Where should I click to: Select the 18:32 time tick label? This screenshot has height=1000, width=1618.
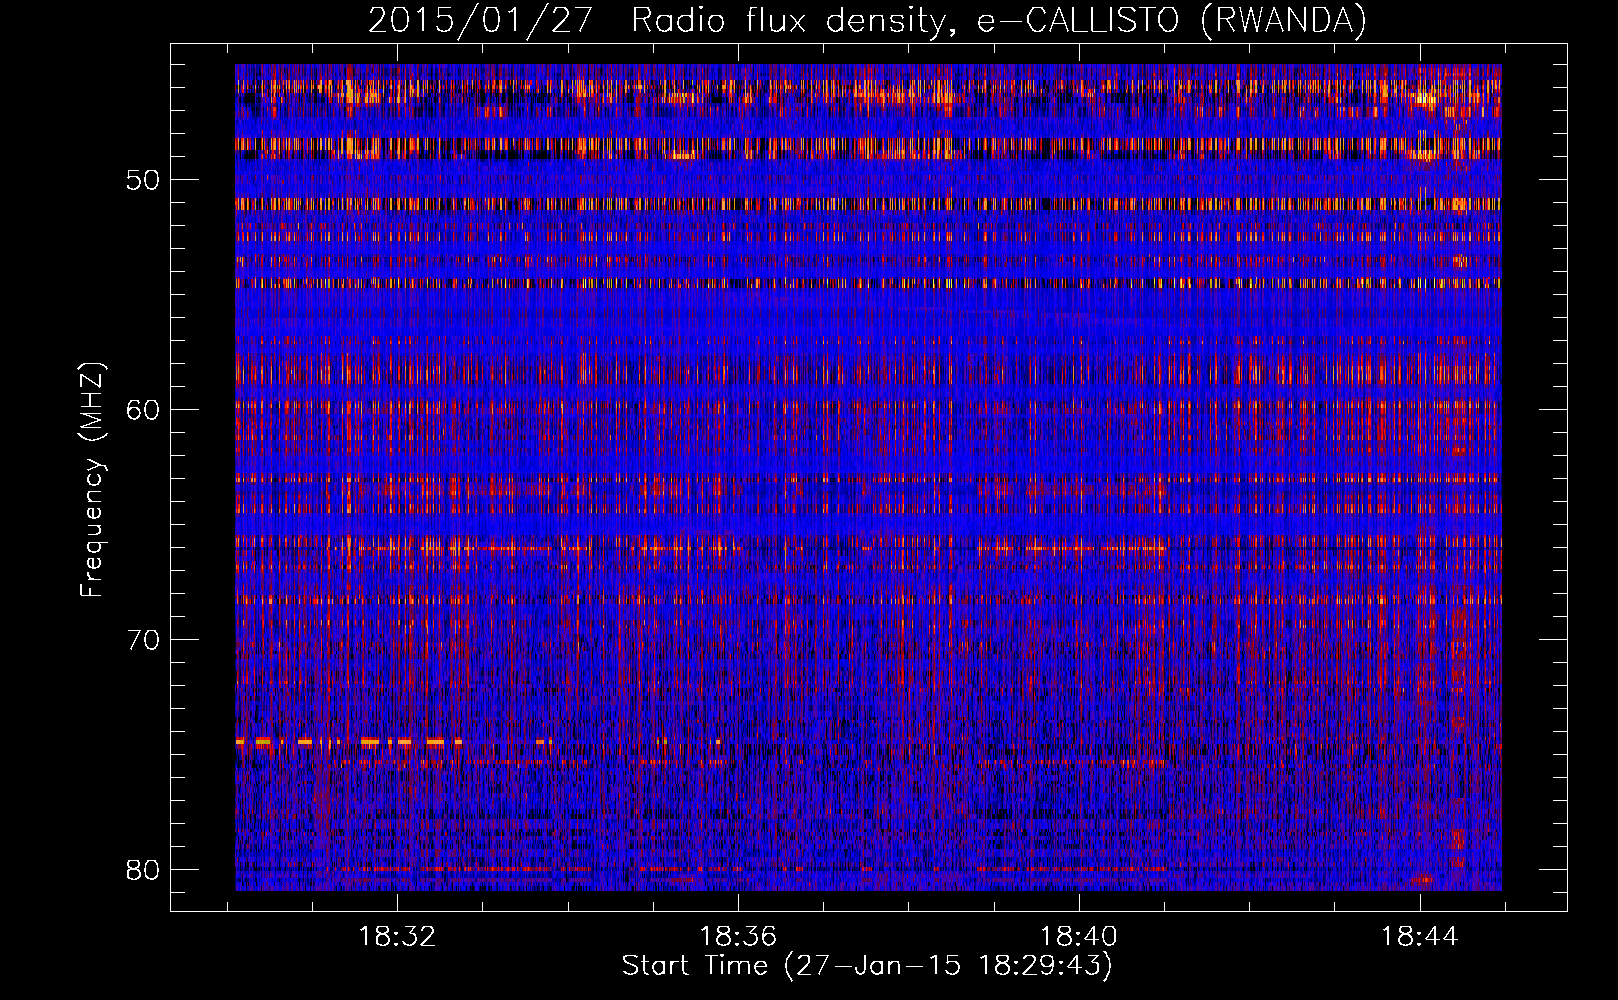(x=398, y=937)
